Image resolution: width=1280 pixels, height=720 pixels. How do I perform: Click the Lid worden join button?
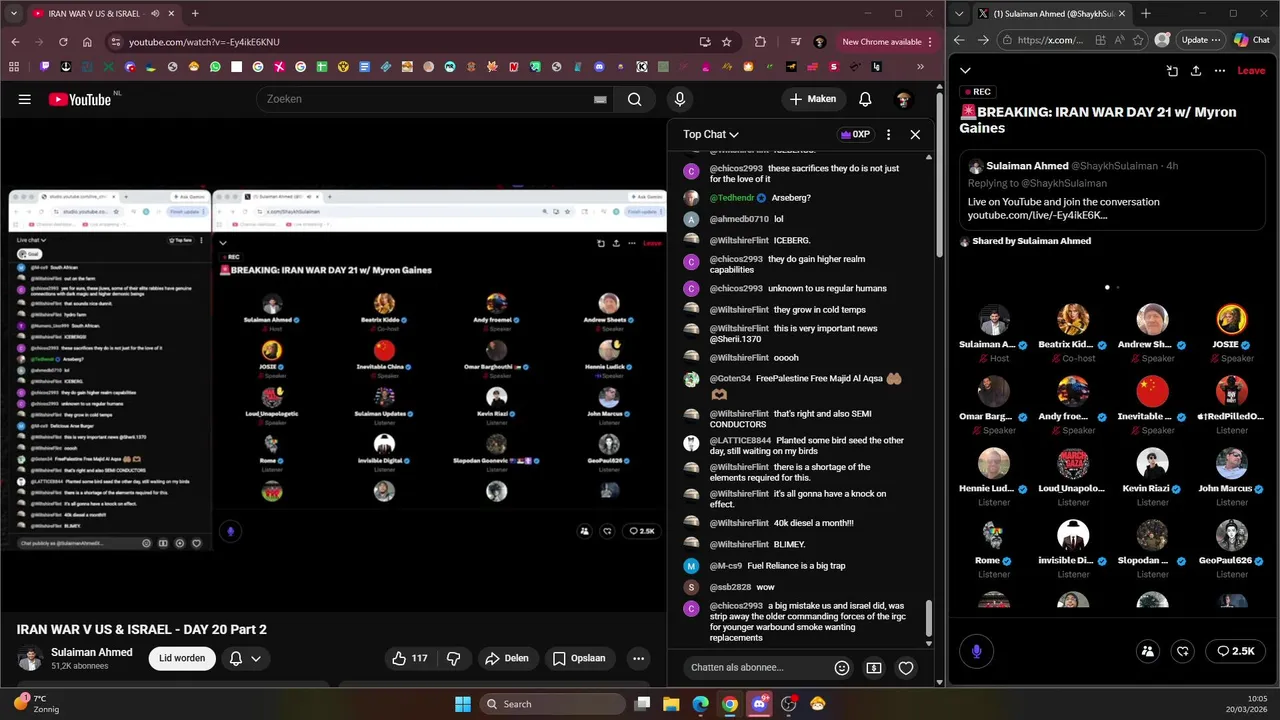click(x=182, y=658)
